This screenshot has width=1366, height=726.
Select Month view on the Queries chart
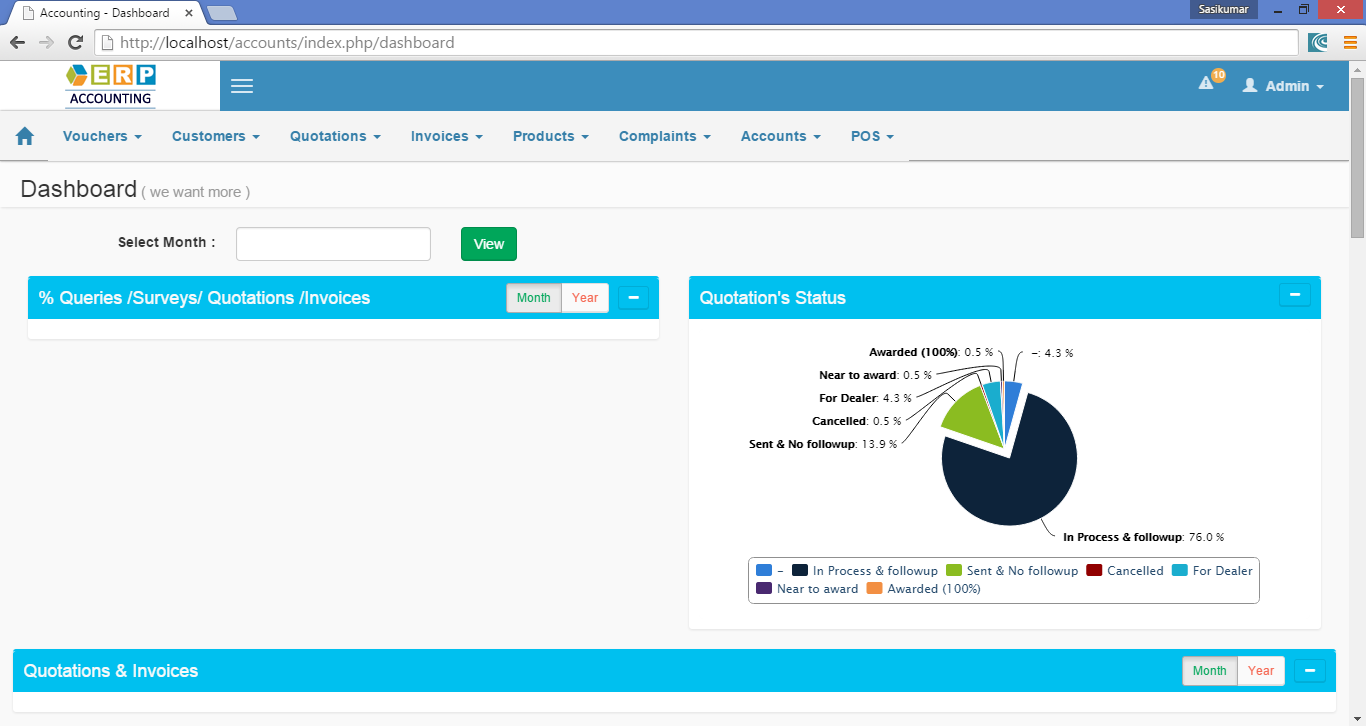533,297
